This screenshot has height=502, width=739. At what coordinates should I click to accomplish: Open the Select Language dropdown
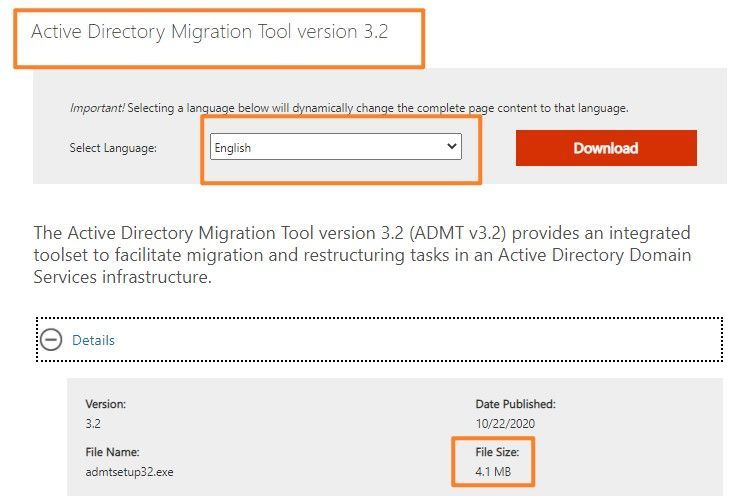click(x=336, y=147)
